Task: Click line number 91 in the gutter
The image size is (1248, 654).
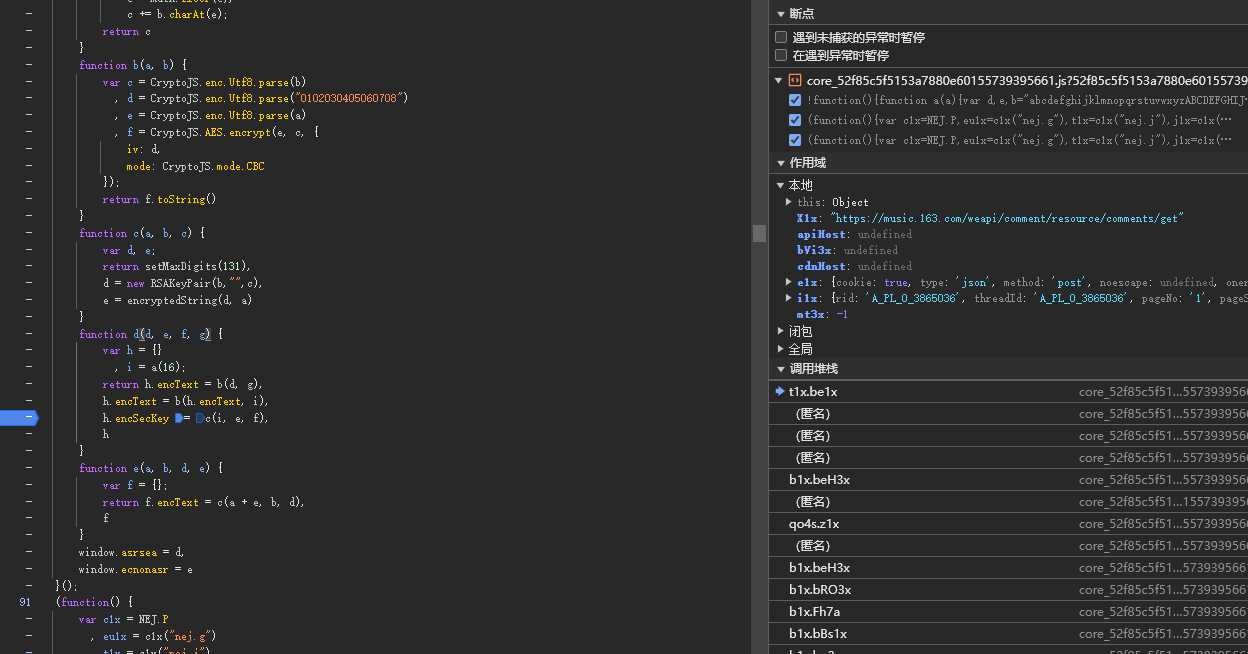Action: pos(26,602)
